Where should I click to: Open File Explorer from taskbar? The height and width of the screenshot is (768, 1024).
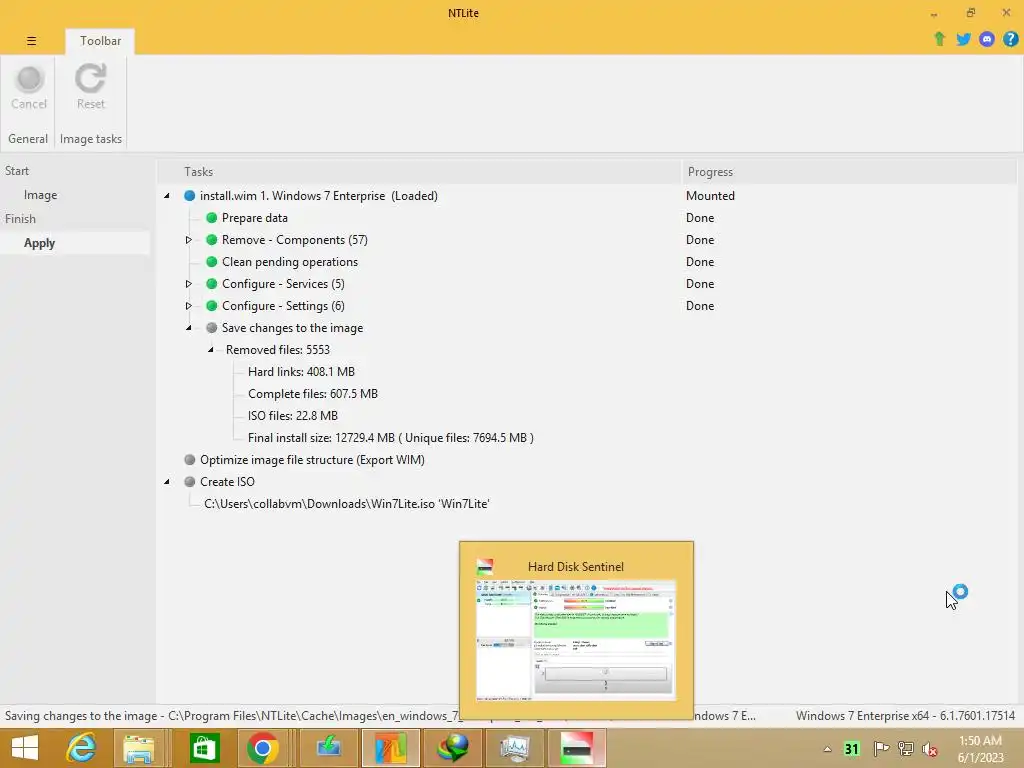click(x=138, y=748)
